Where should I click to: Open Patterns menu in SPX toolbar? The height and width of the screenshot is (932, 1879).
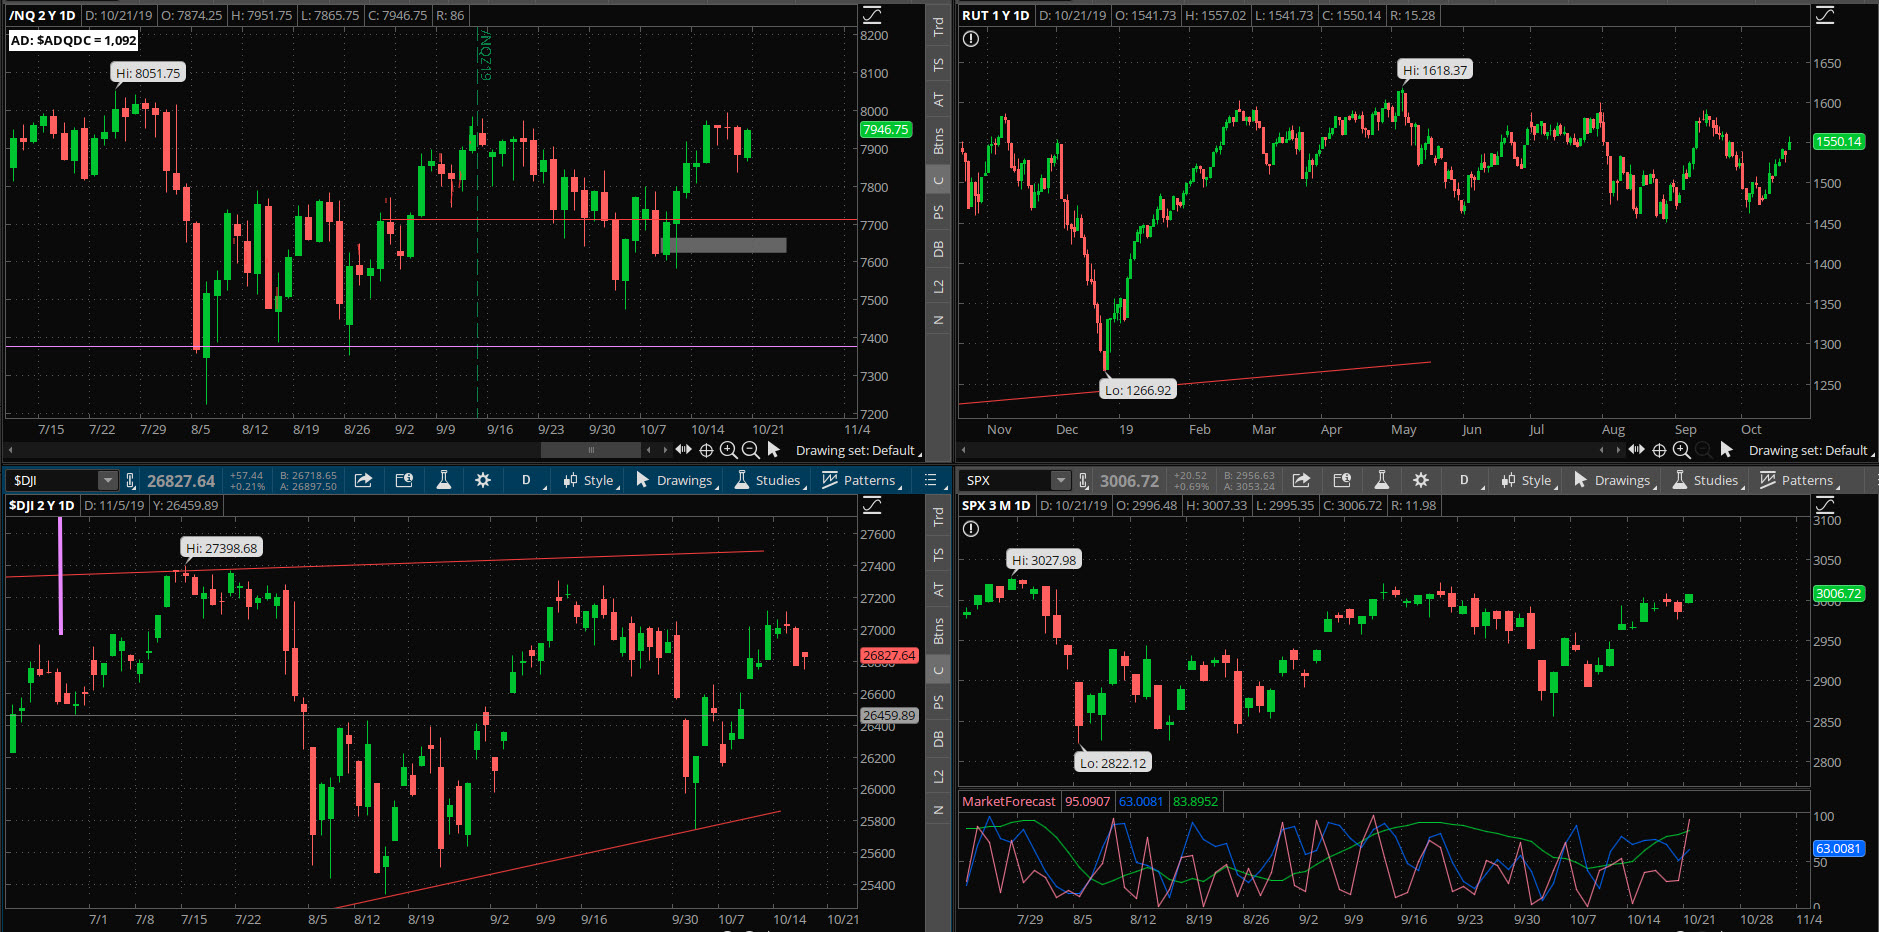click(1799, 480)
